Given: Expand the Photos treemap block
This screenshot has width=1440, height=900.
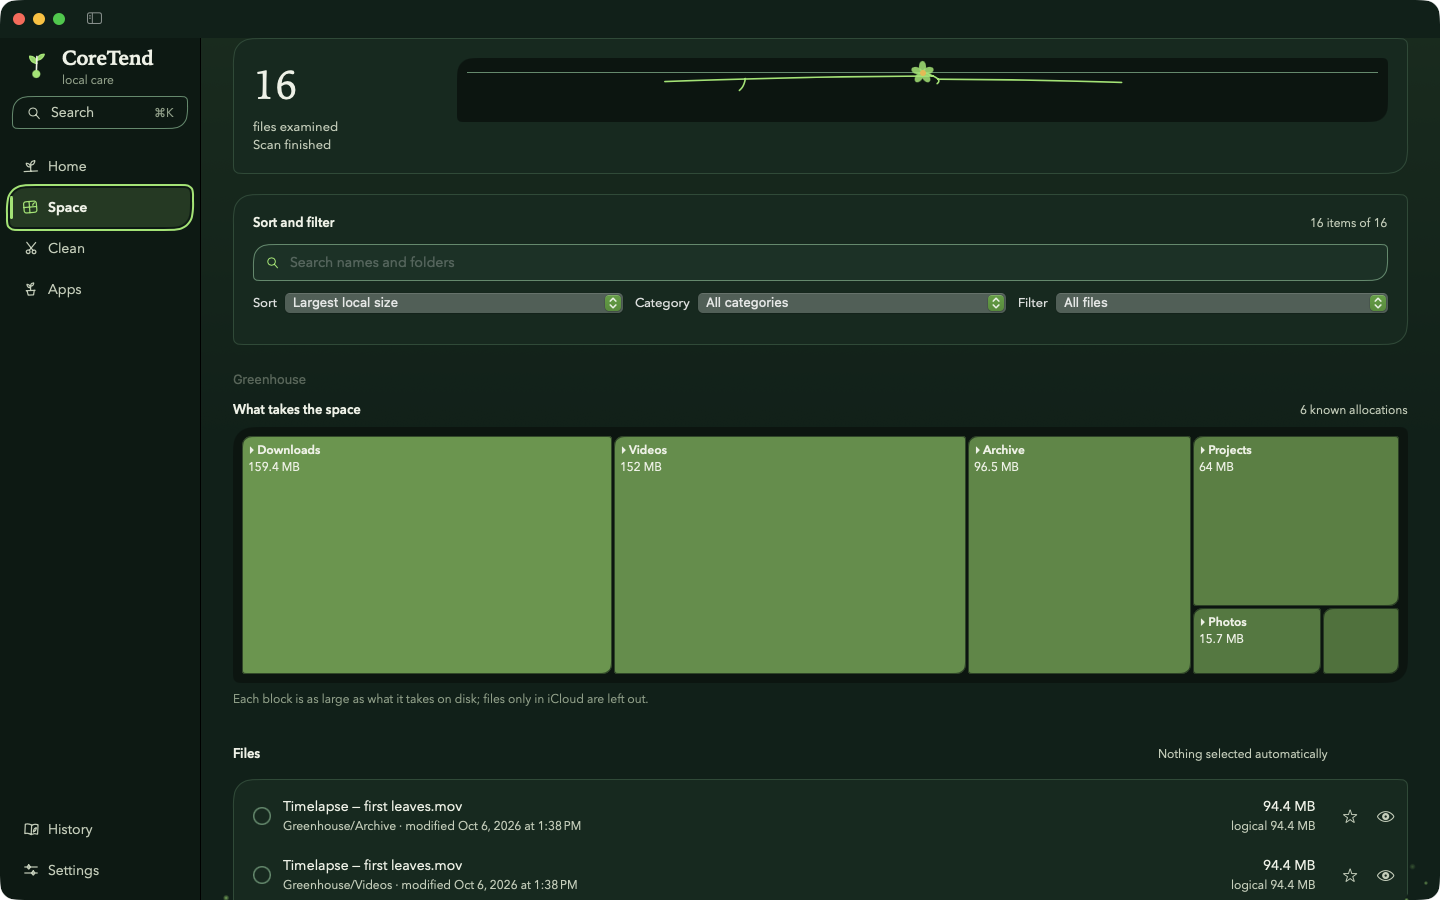Looking at the screenshot, I should (x=1257, y=641).
